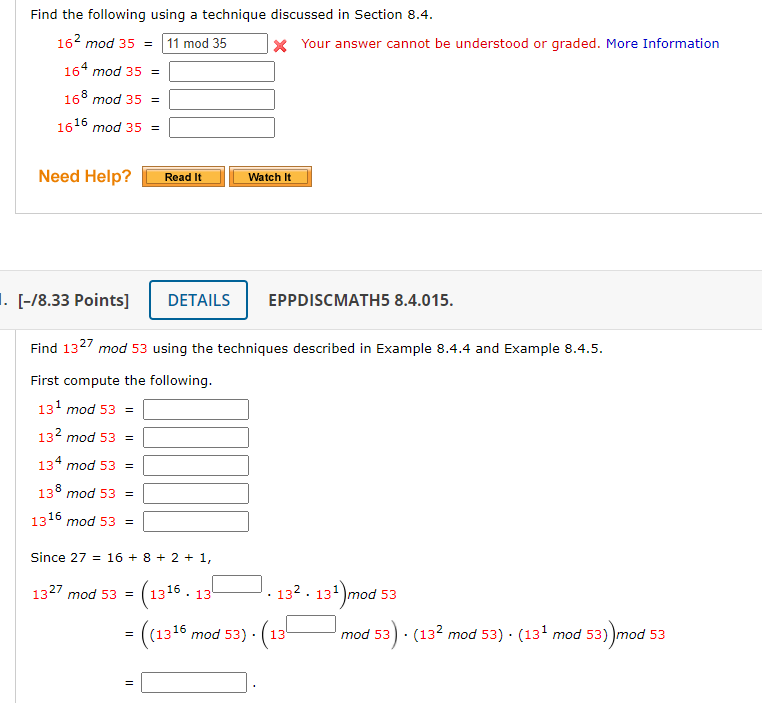Screen dimensions: 762x703
Task: Click the Watch It help button
Action: [270, 177]
